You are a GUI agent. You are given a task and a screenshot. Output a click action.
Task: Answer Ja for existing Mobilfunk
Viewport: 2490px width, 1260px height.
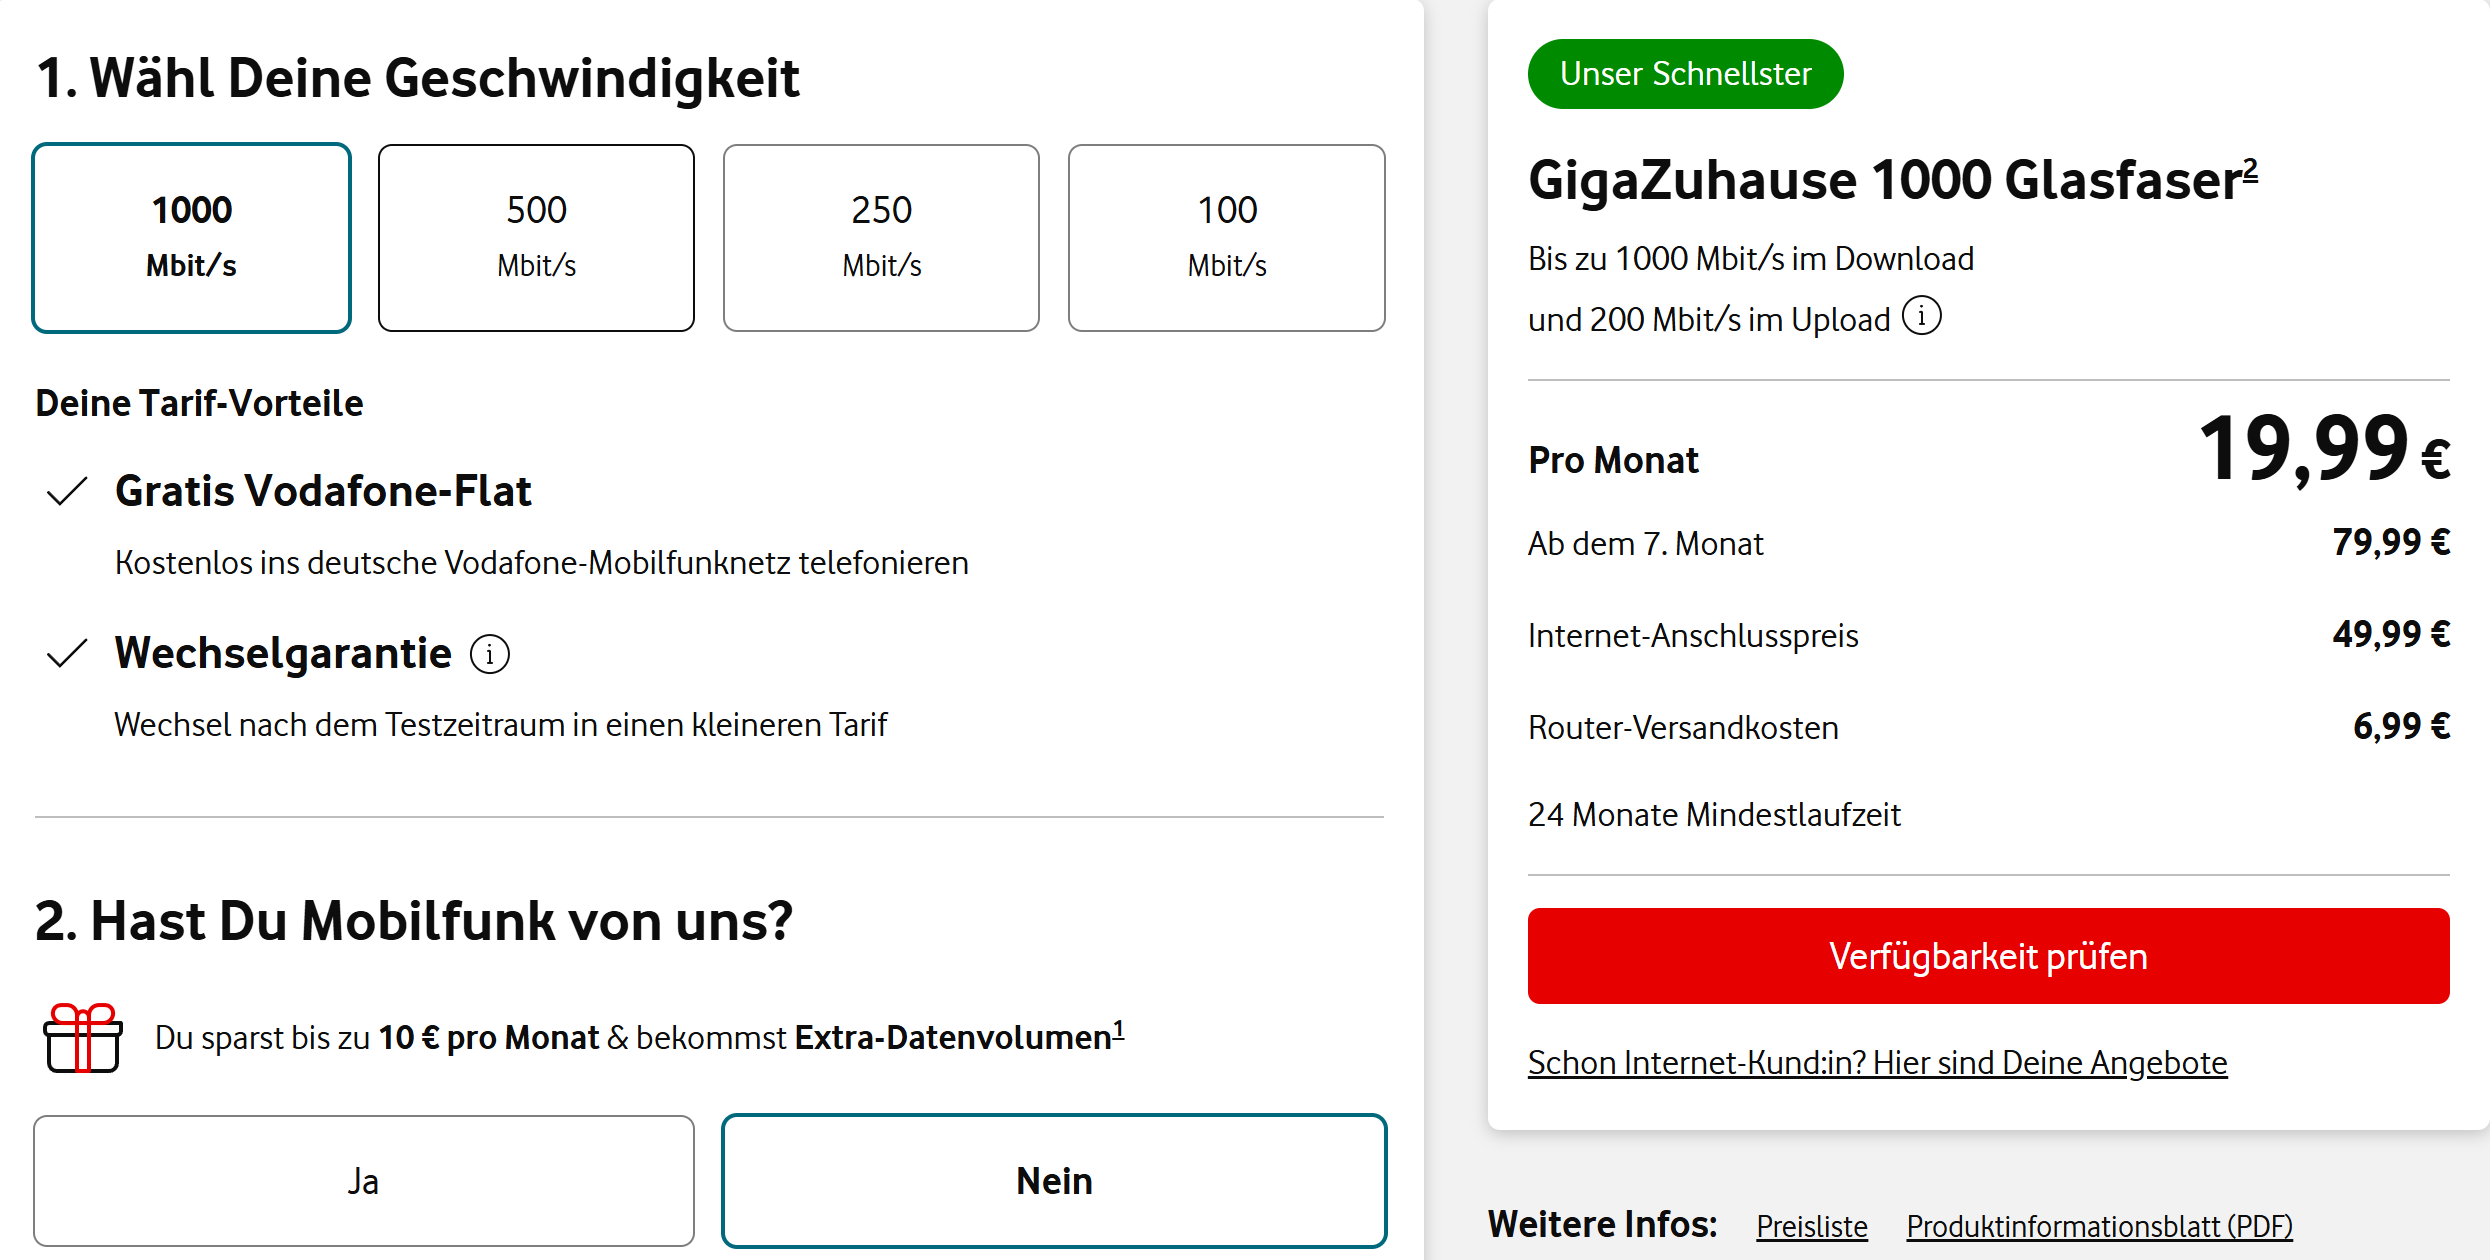[x=363, y=1181]
